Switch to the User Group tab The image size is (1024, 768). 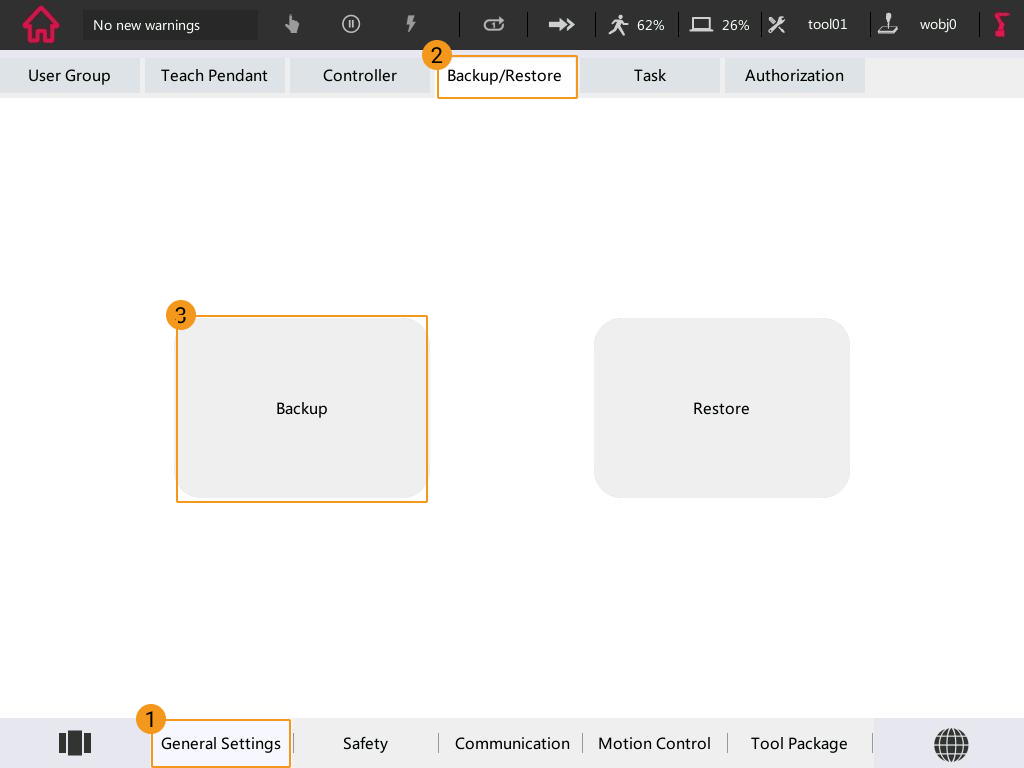(x=69, y=76)
